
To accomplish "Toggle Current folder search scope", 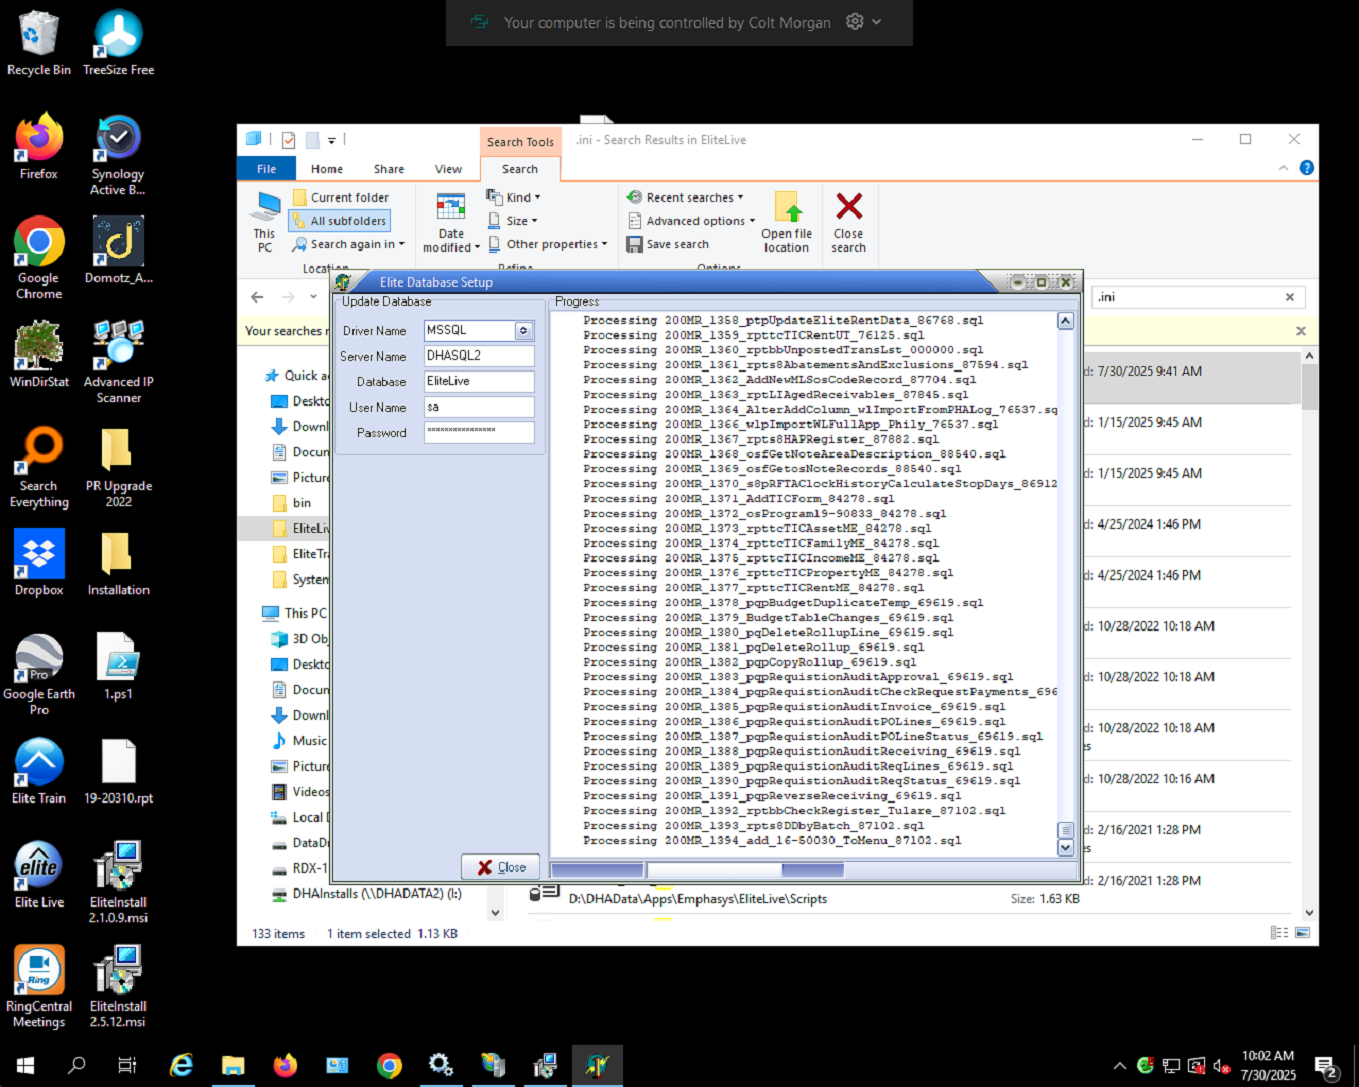I will pos(341,198).
